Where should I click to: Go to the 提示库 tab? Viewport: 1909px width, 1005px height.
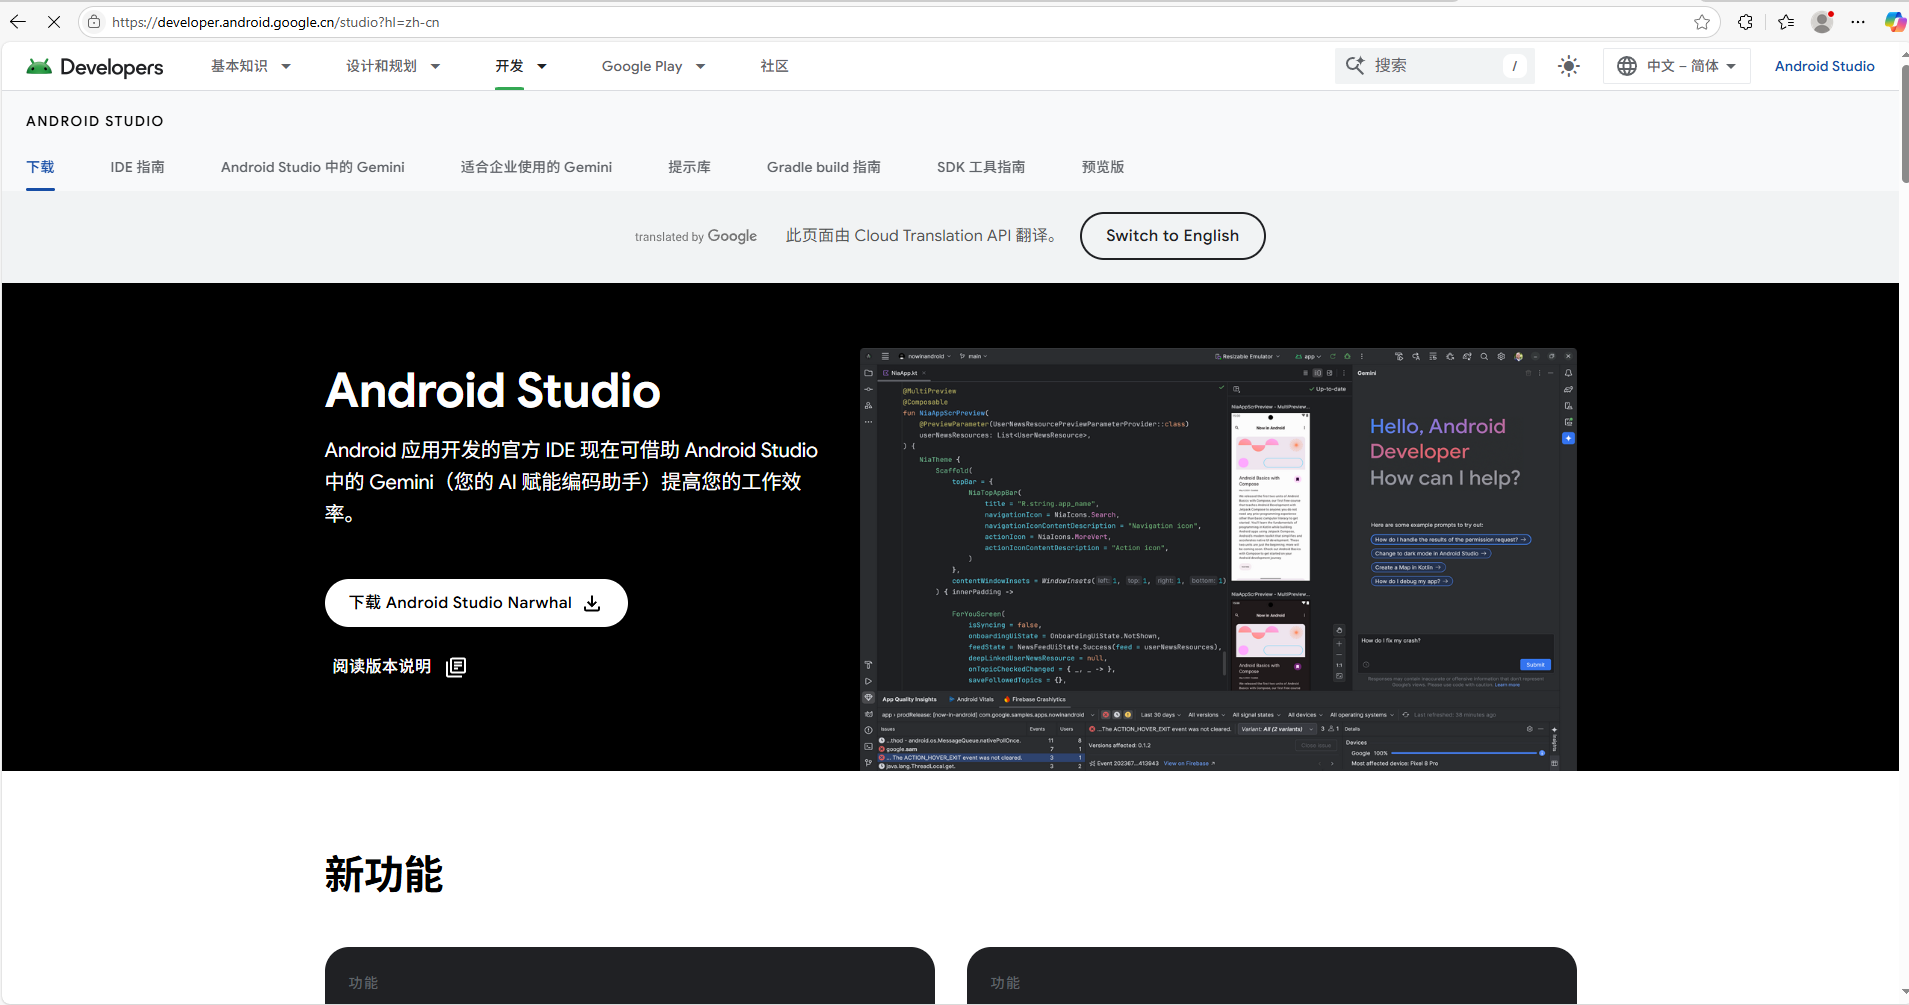(x=690, y=167)
